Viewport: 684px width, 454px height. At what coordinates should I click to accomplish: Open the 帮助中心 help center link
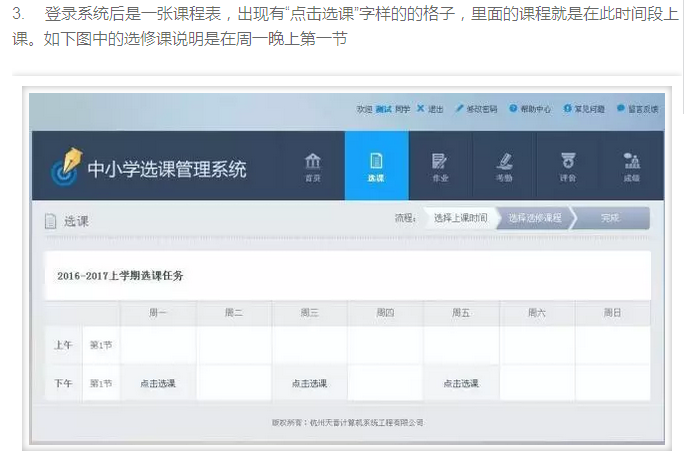click(530, 109)
